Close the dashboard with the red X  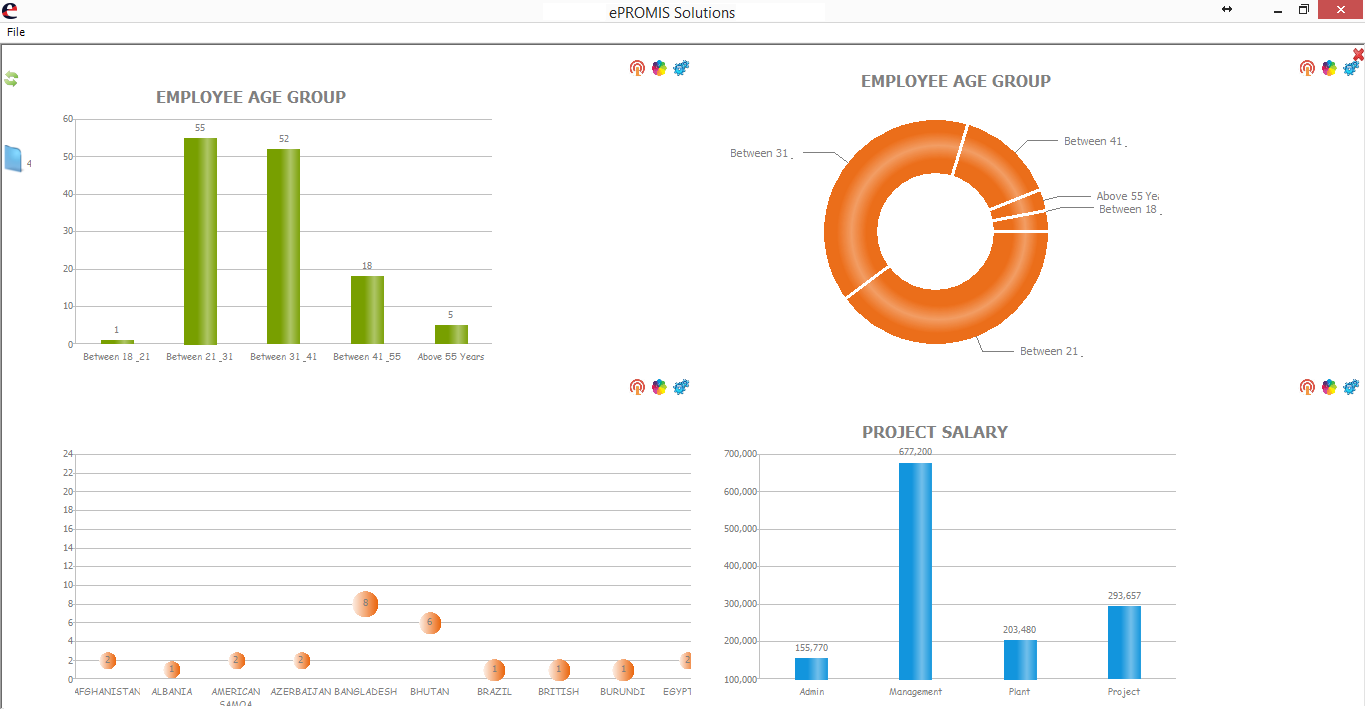coord(1358,54)
